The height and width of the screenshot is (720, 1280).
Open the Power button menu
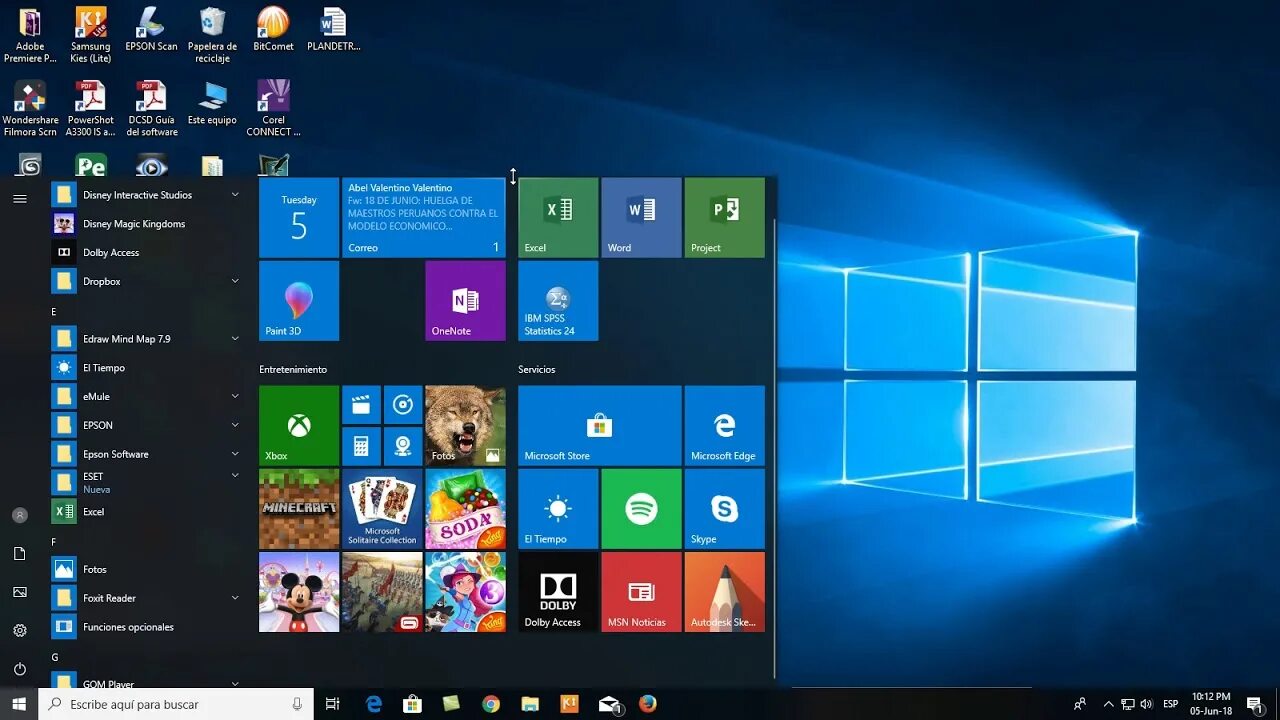point(19,669)
